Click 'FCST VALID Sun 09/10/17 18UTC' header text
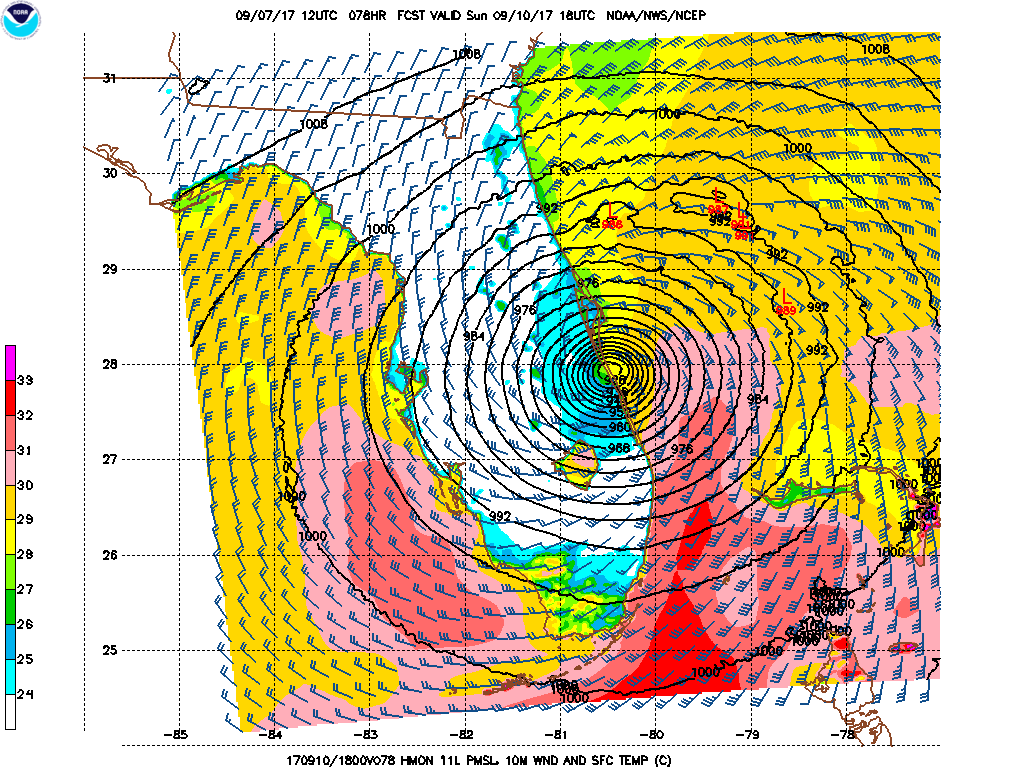 pos(496,15)
